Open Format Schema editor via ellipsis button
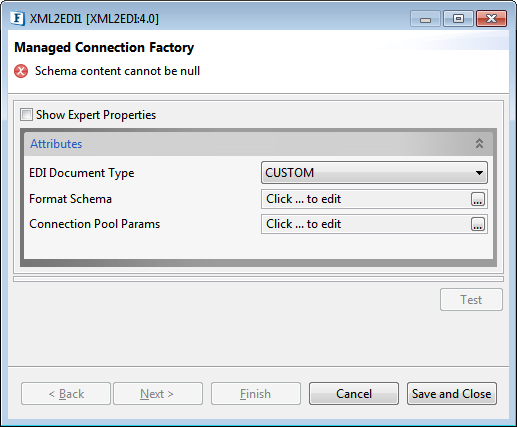The image size is (517, 427). (478, 199)
